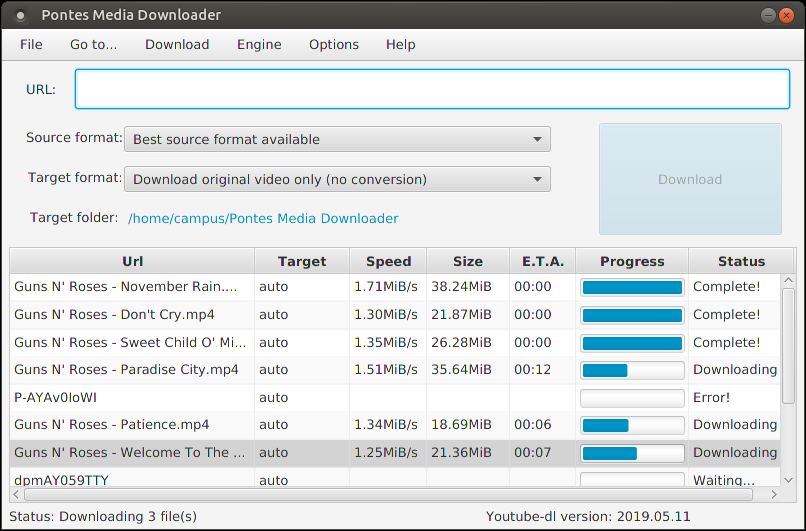Open the target folder path link
The height and width of the screenshot is (531, 806).
(x=263, y=218)
